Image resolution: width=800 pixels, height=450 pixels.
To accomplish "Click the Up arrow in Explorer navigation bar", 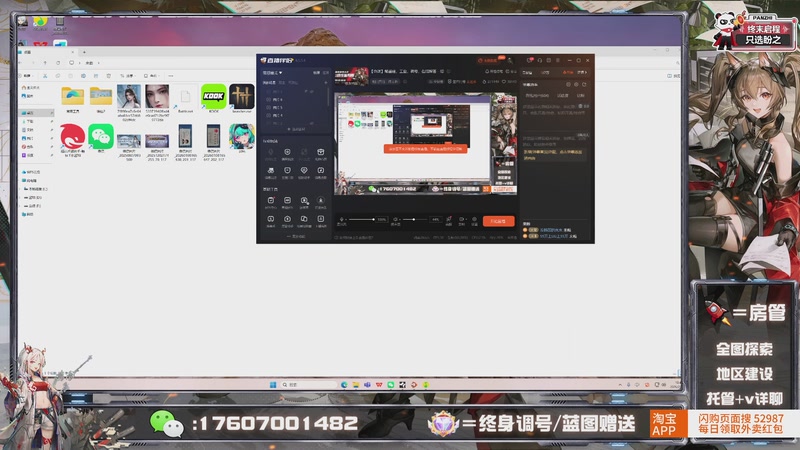I will pyautogui.click(x=45, y=63).
